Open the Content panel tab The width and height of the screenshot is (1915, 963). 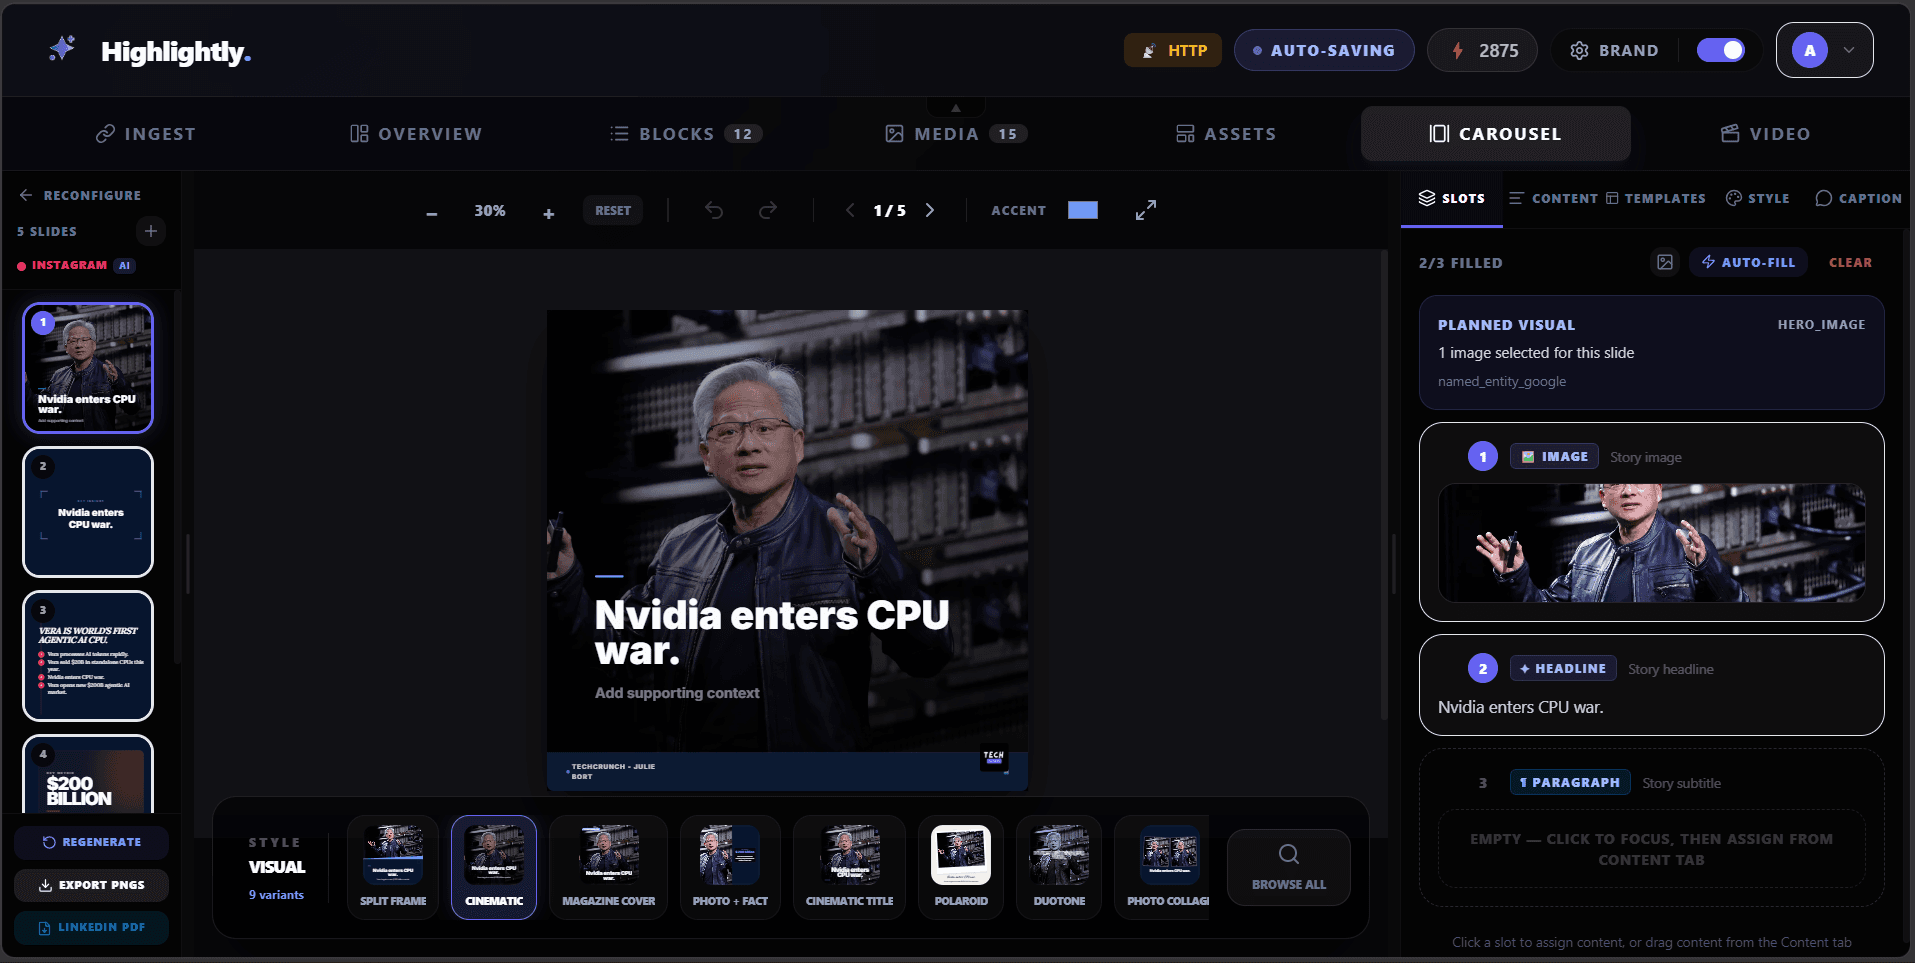pyautogui.click(x=1553, y=198)
